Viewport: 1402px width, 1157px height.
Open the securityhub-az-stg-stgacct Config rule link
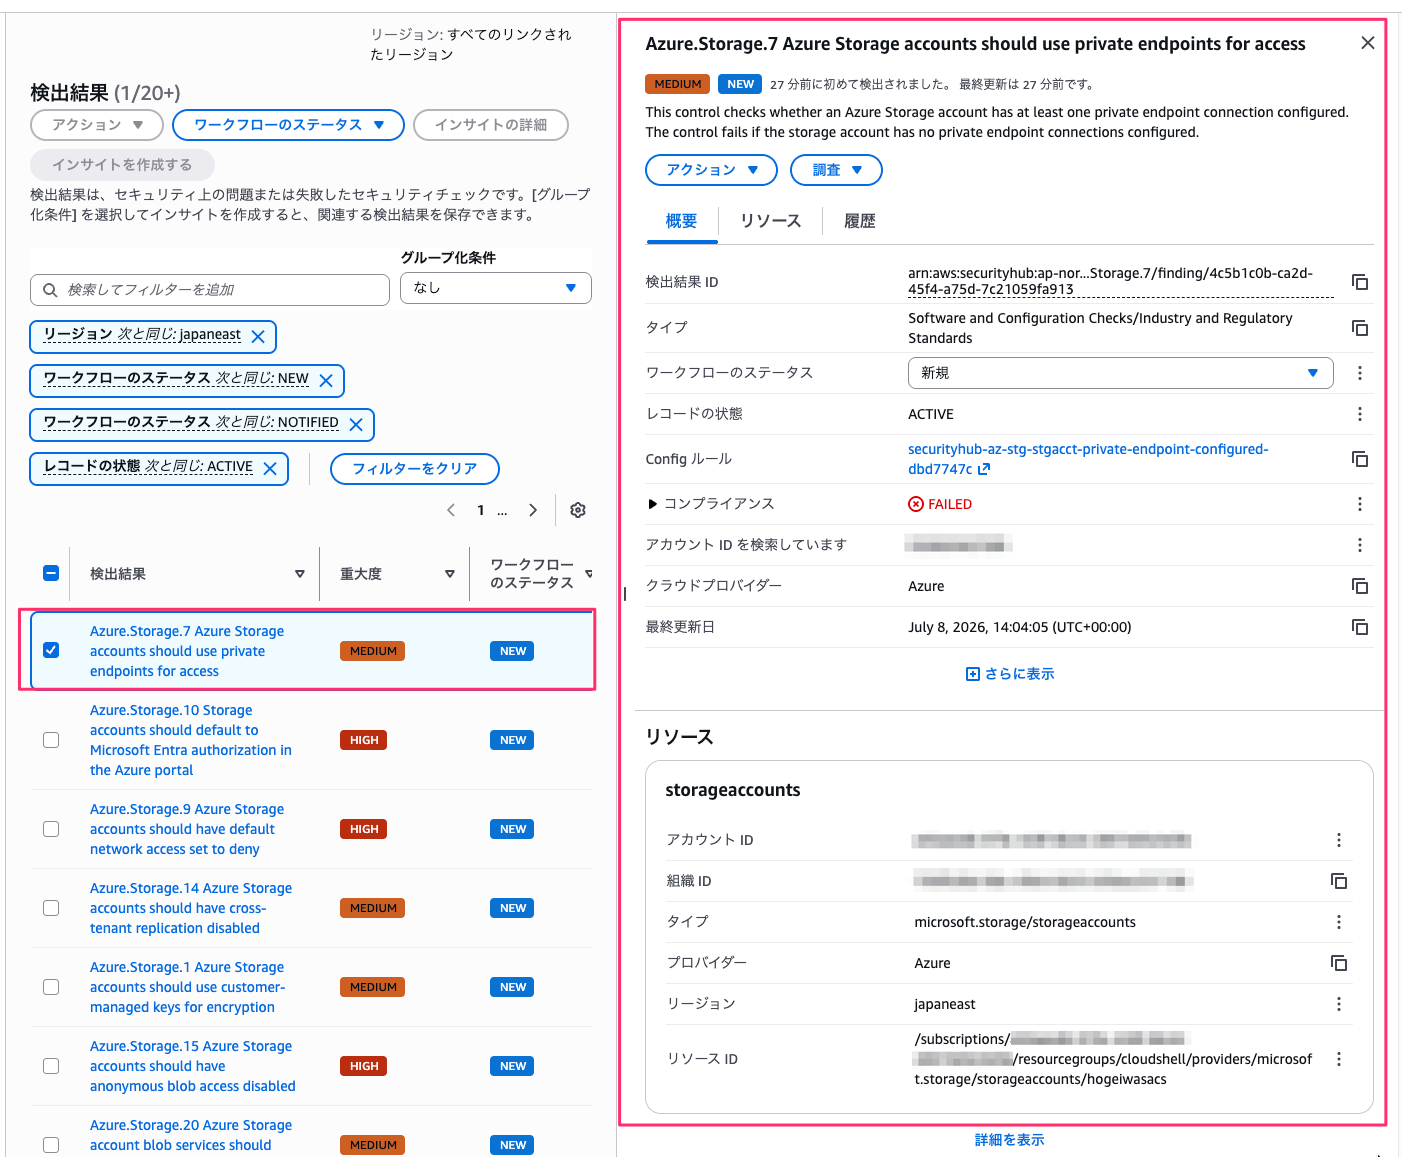tap(1088, 459)
